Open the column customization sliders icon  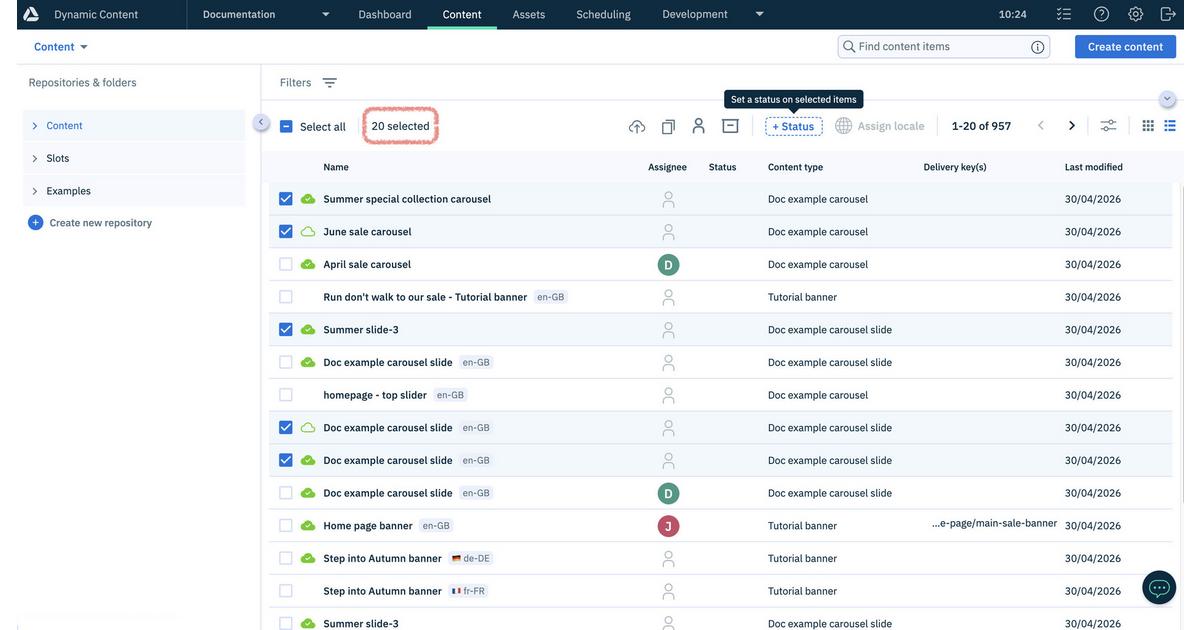click(1108, 126)
